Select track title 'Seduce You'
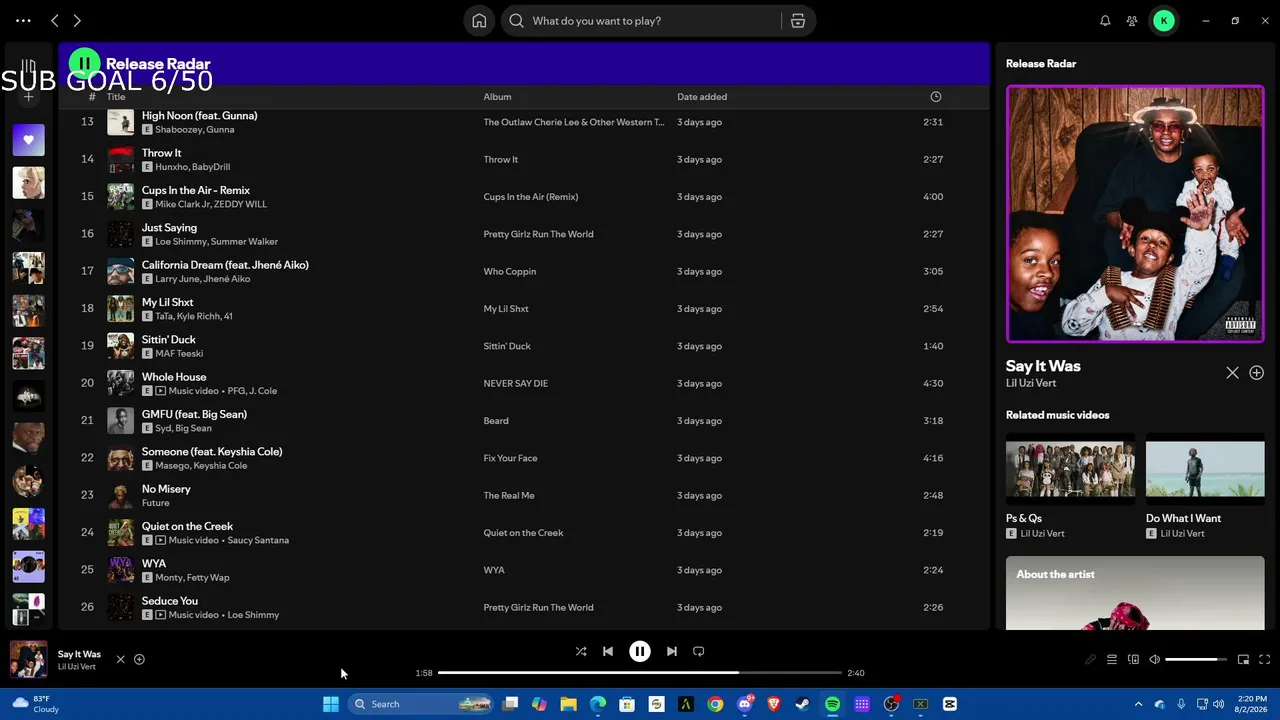 pos(170,601)
